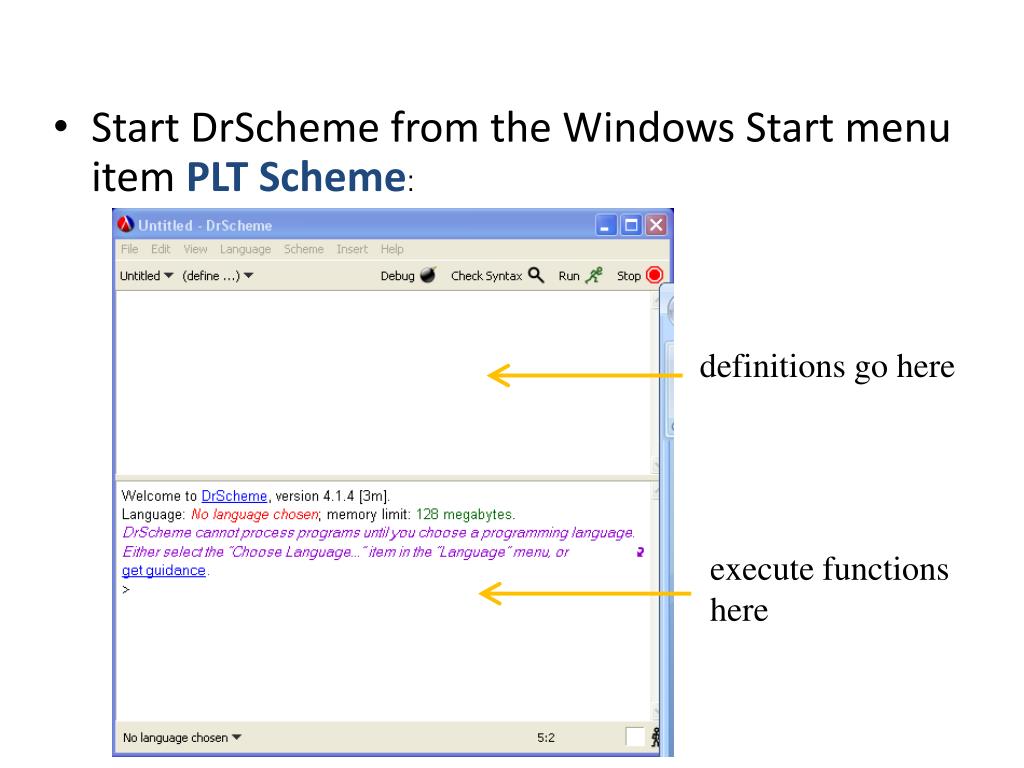Close the DrScheme window
This screenshot has width=1024, height=768.
[x=656, y=225]
